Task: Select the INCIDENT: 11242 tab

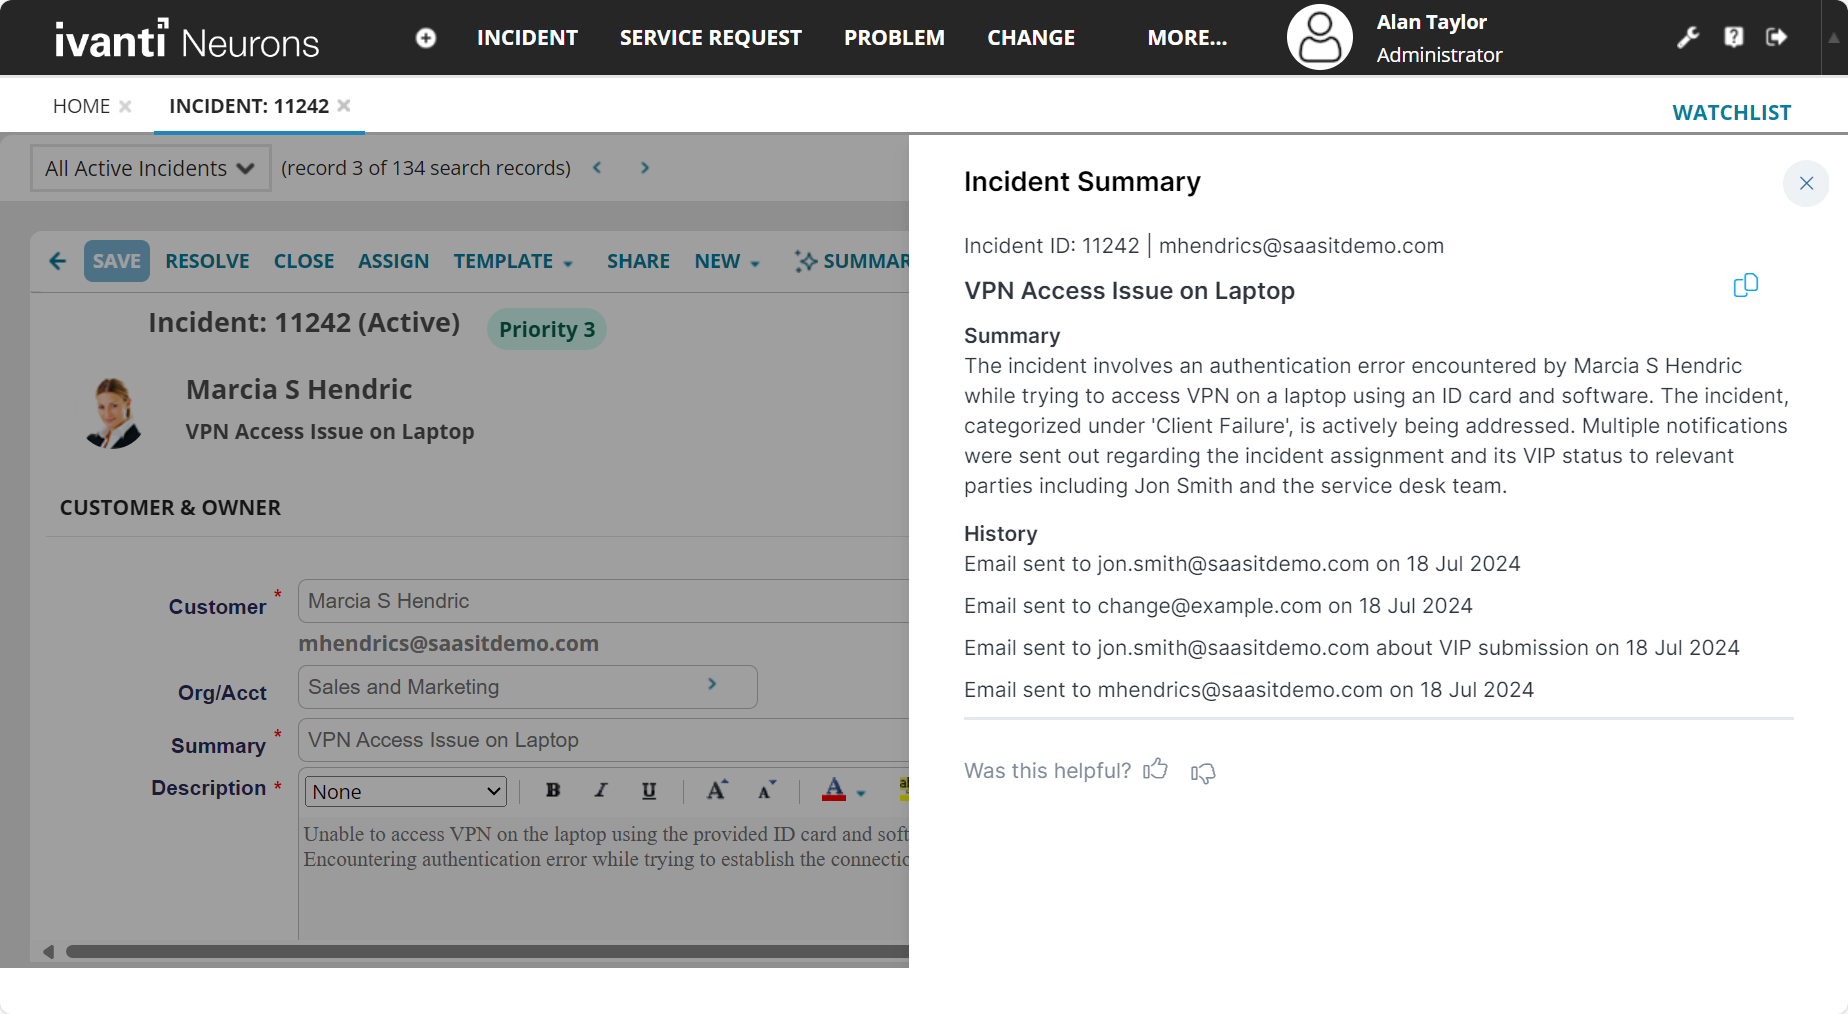Action: 249,106
